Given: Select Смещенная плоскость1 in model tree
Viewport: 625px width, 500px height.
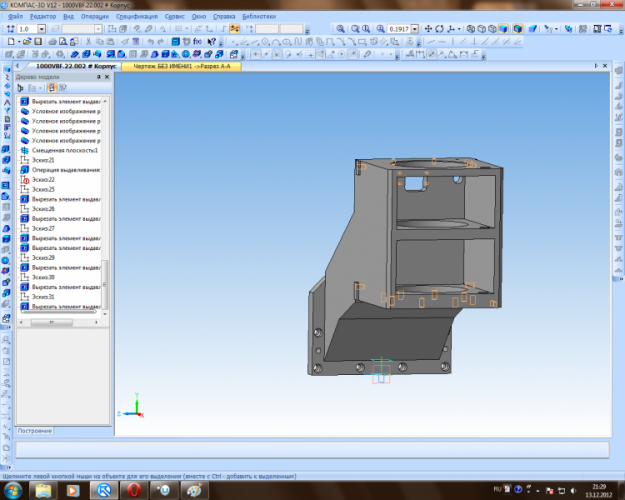Looking at the screenshot, I should (64, 150).
